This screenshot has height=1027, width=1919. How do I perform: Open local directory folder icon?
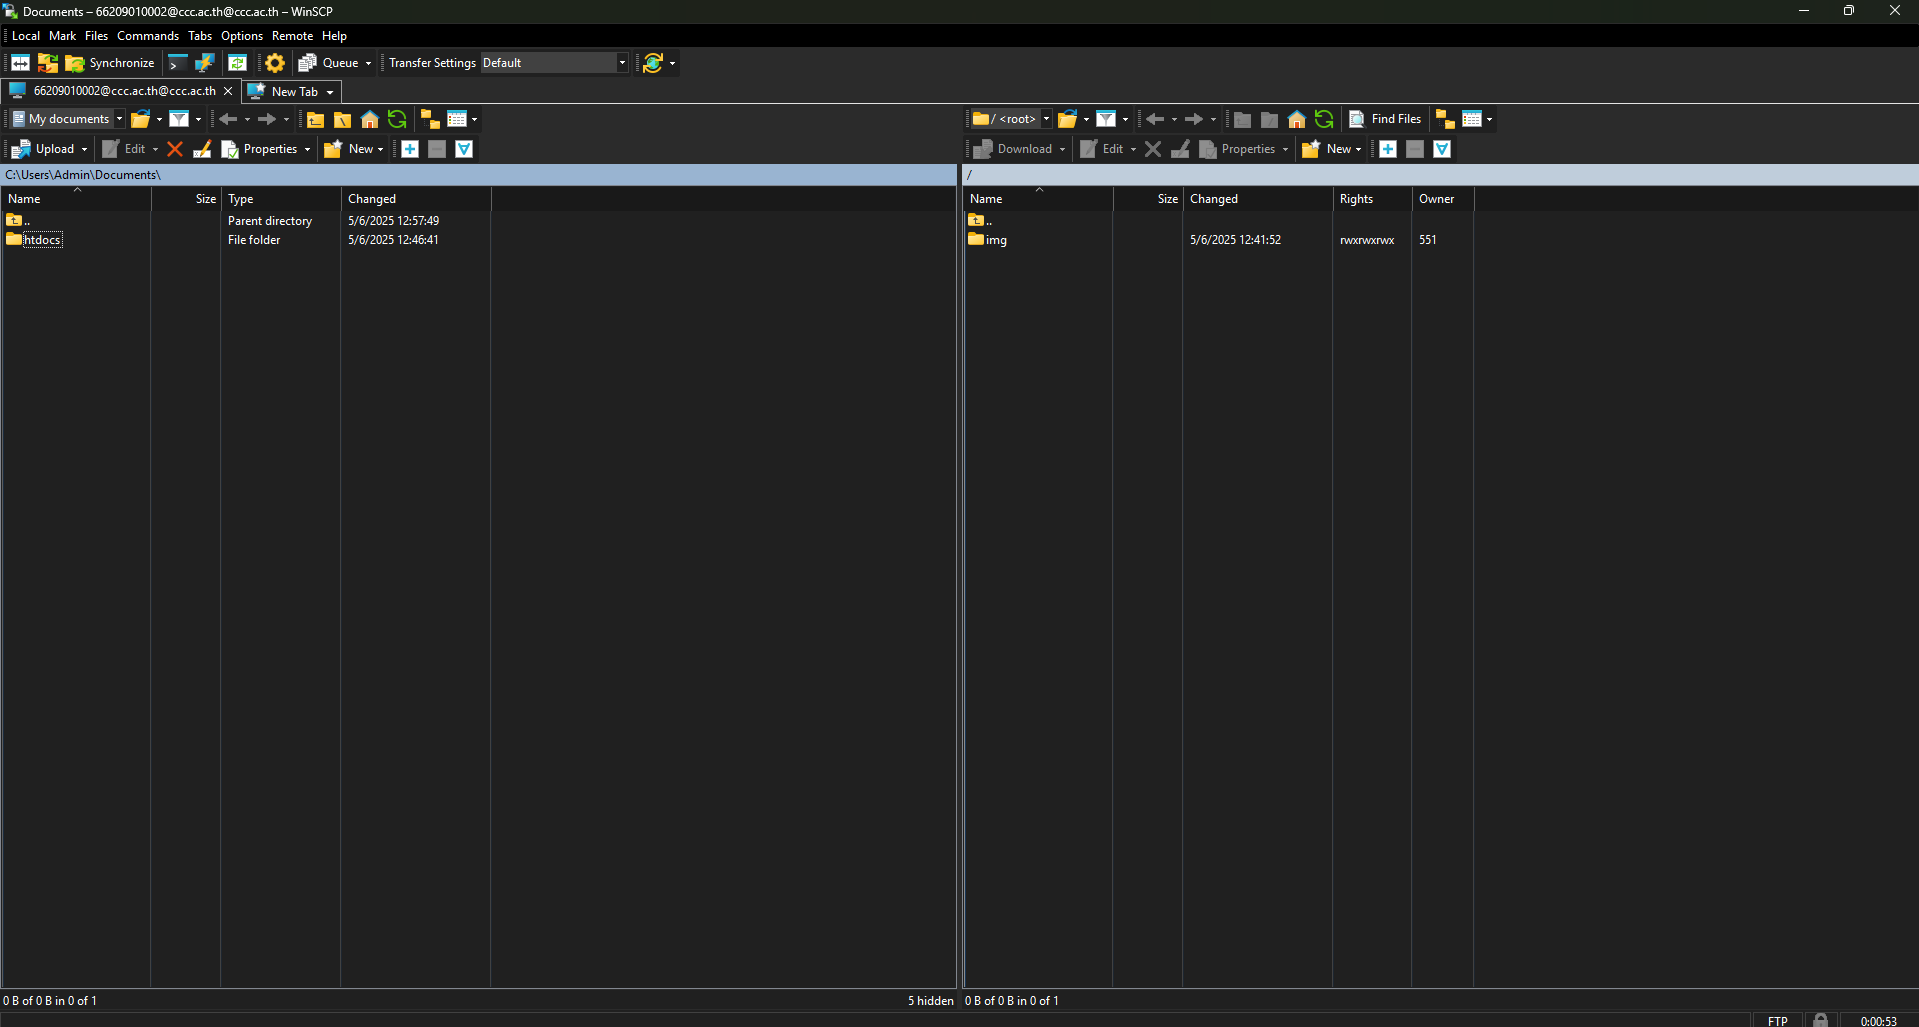(x=141, y=120)
